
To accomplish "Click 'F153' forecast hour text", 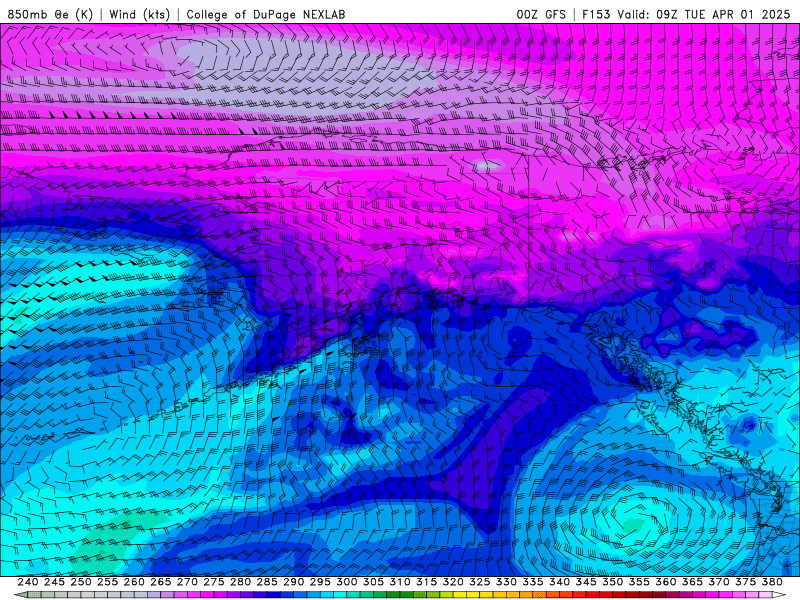I will [596, 14].
